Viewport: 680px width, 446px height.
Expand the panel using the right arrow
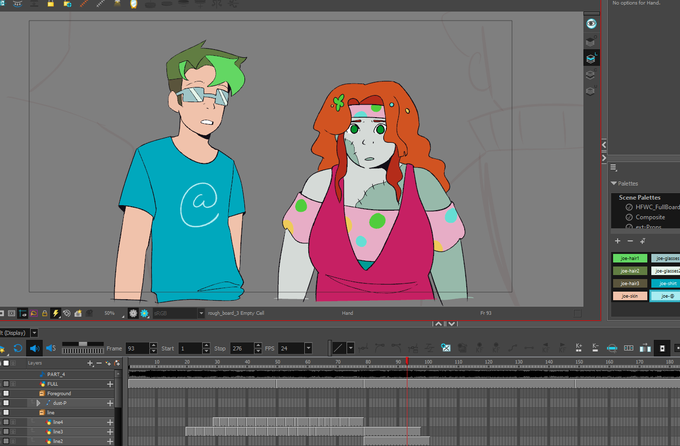pos(604,158)
